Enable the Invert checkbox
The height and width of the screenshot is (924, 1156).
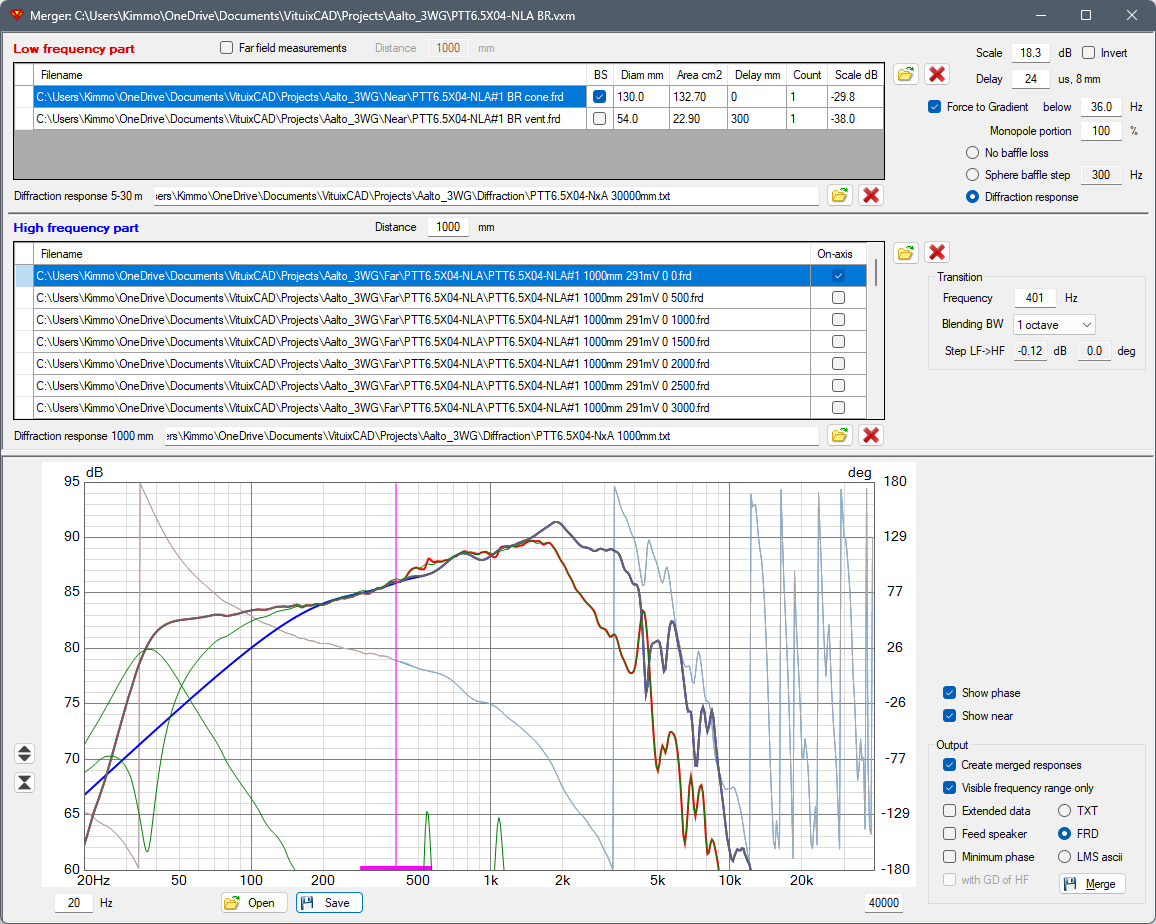pos(1088,53)
